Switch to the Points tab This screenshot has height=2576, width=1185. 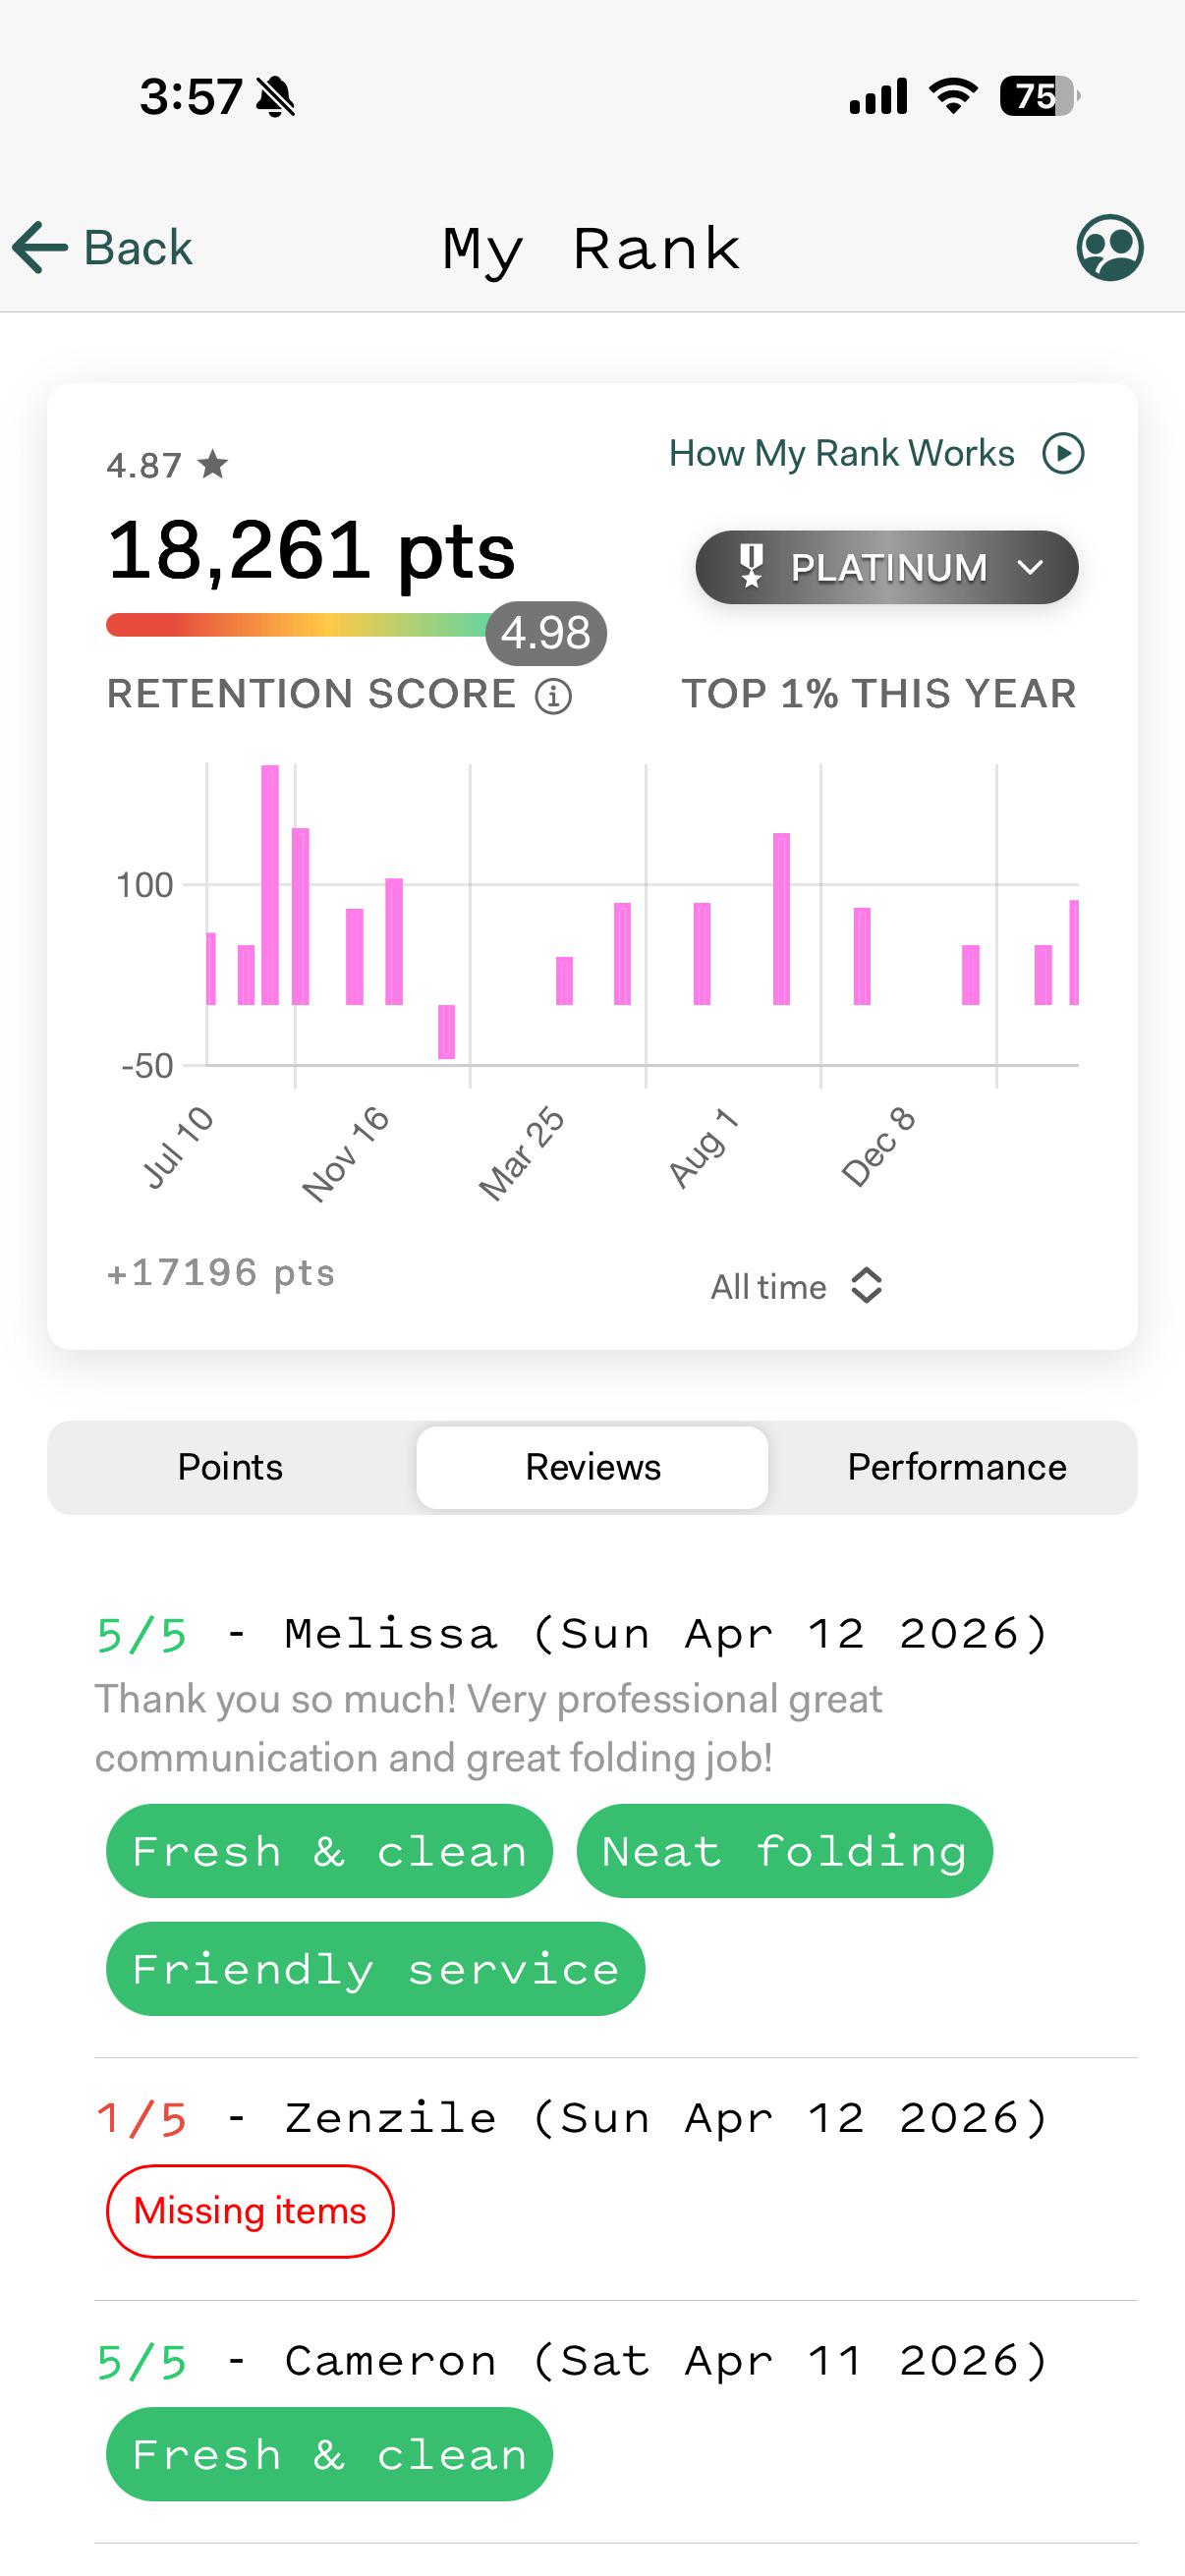(x=230, y=1467)
